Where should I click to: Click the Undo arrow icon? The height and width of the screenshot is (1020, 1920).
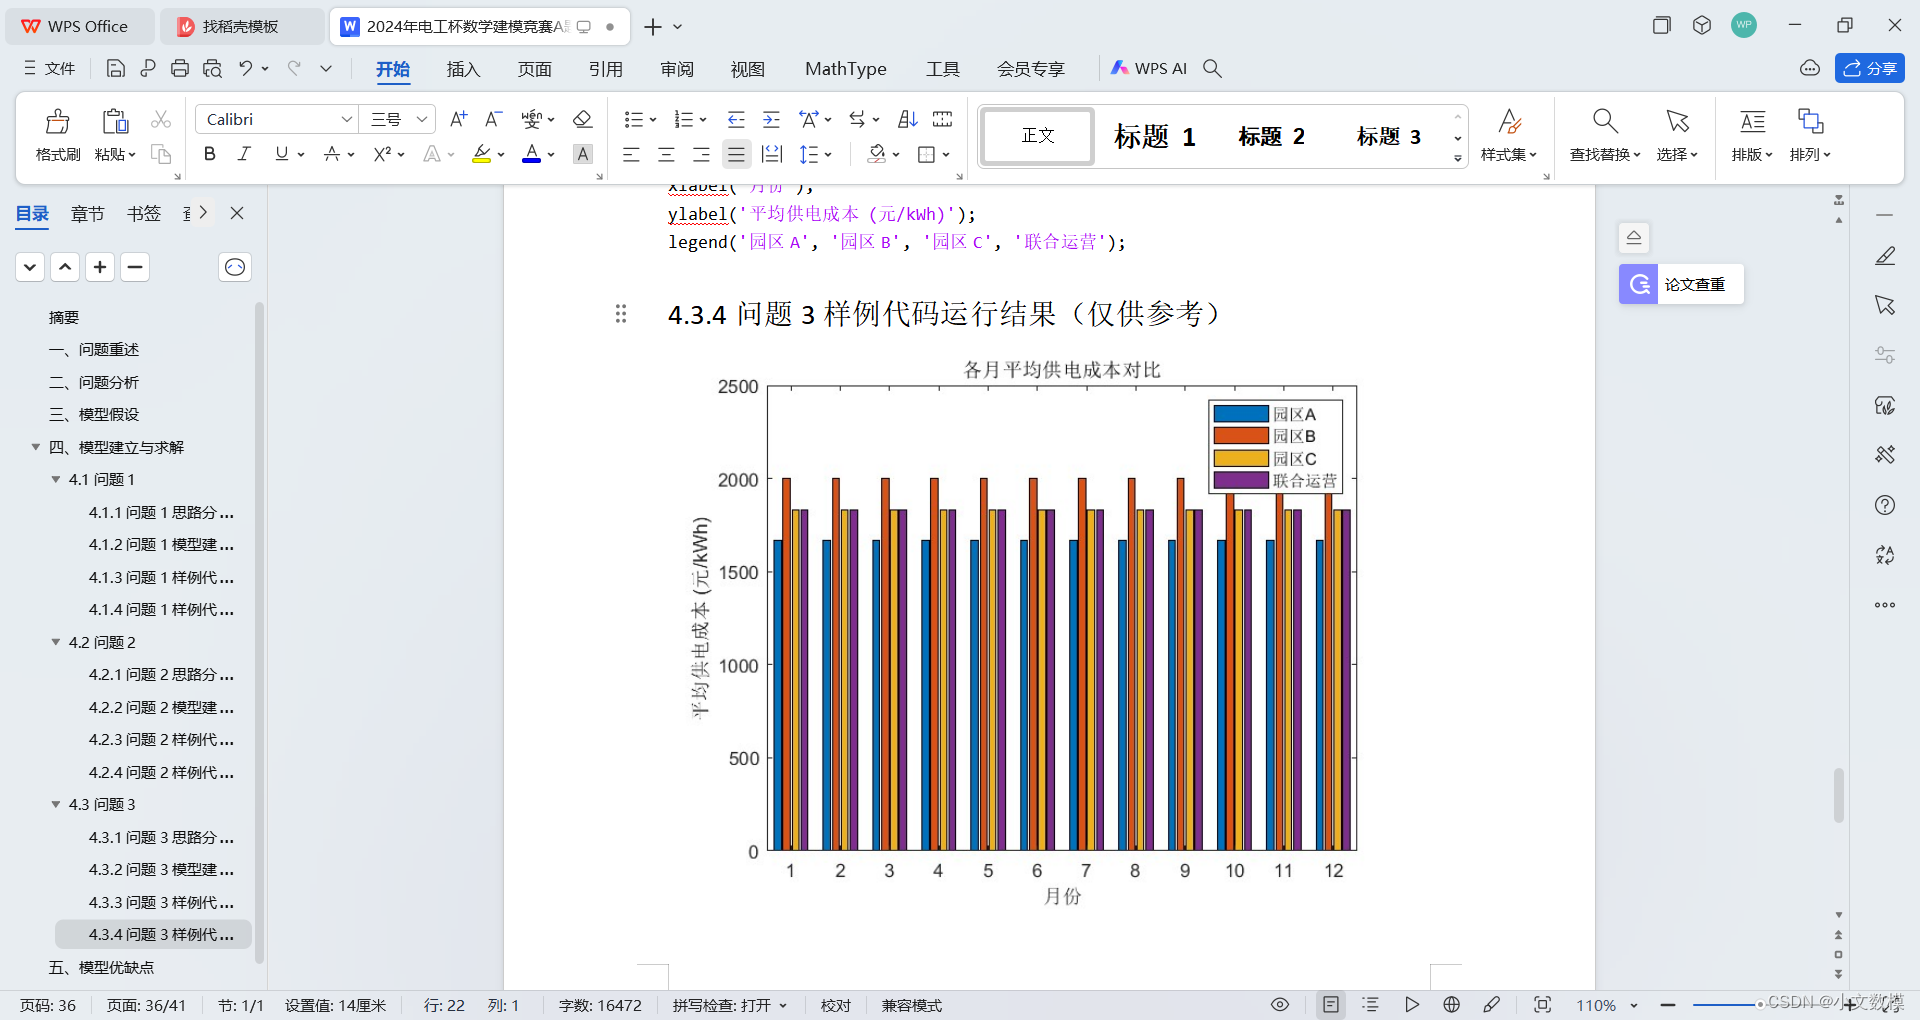[245, 68]
